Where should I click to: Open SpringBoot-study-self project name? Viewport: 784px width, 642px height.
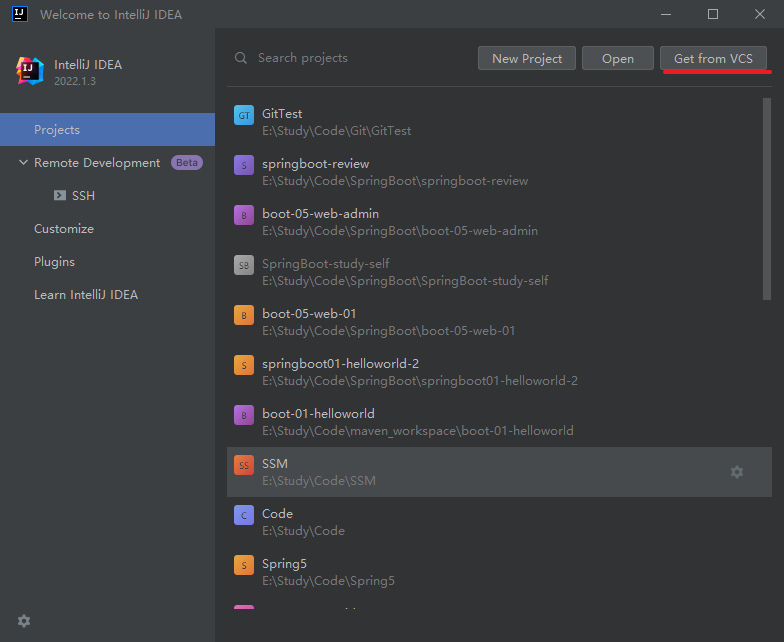tap(326, 264)
